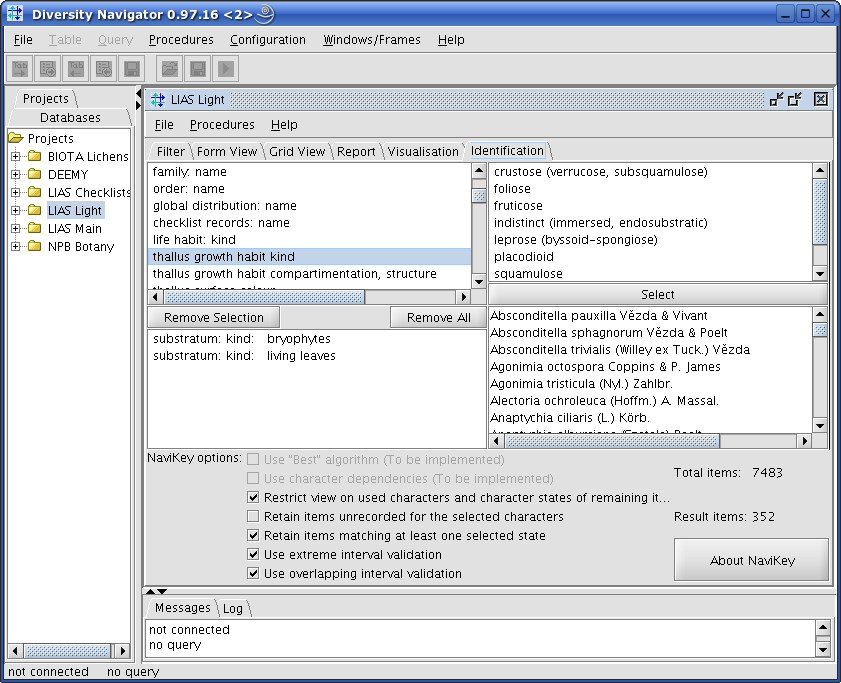
Task: Click the BIOTA Lichens folder icon
Action: pos(35,156)
